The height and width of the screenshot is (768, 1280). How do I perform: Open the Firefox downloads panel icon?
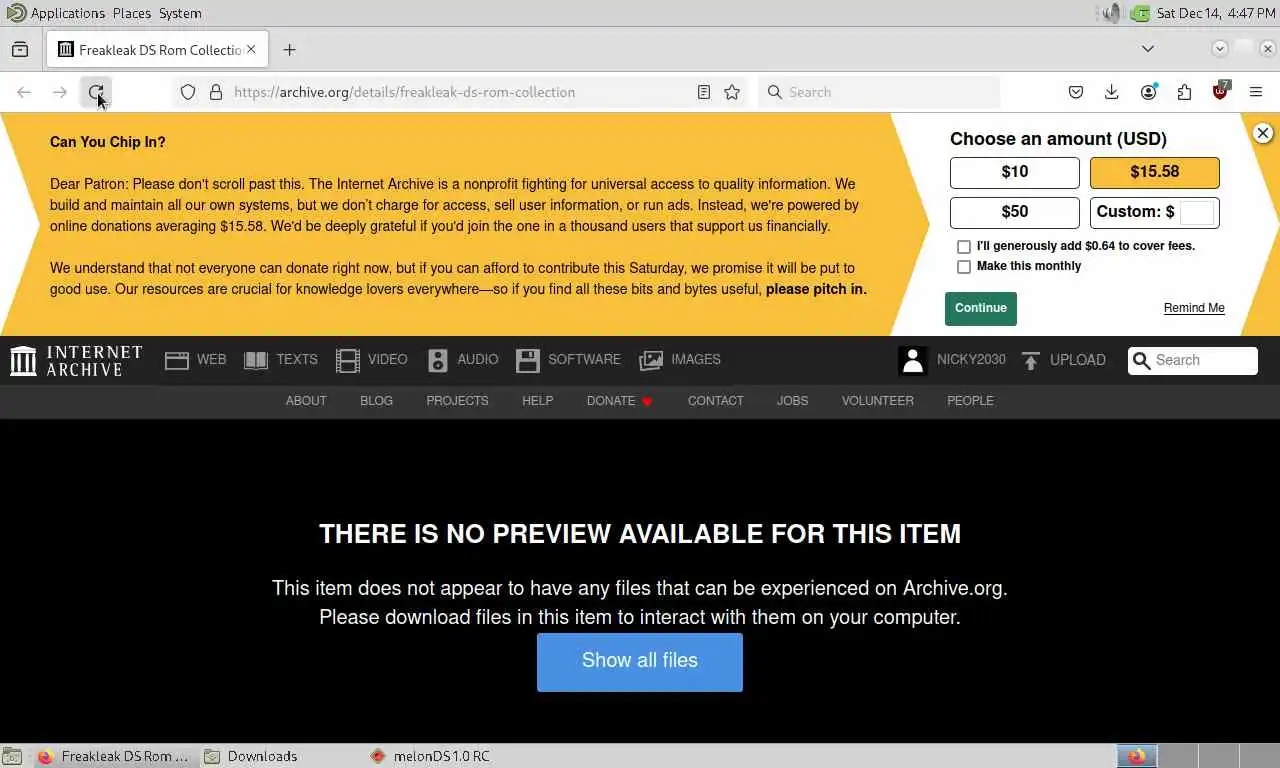coord(1112,92)
